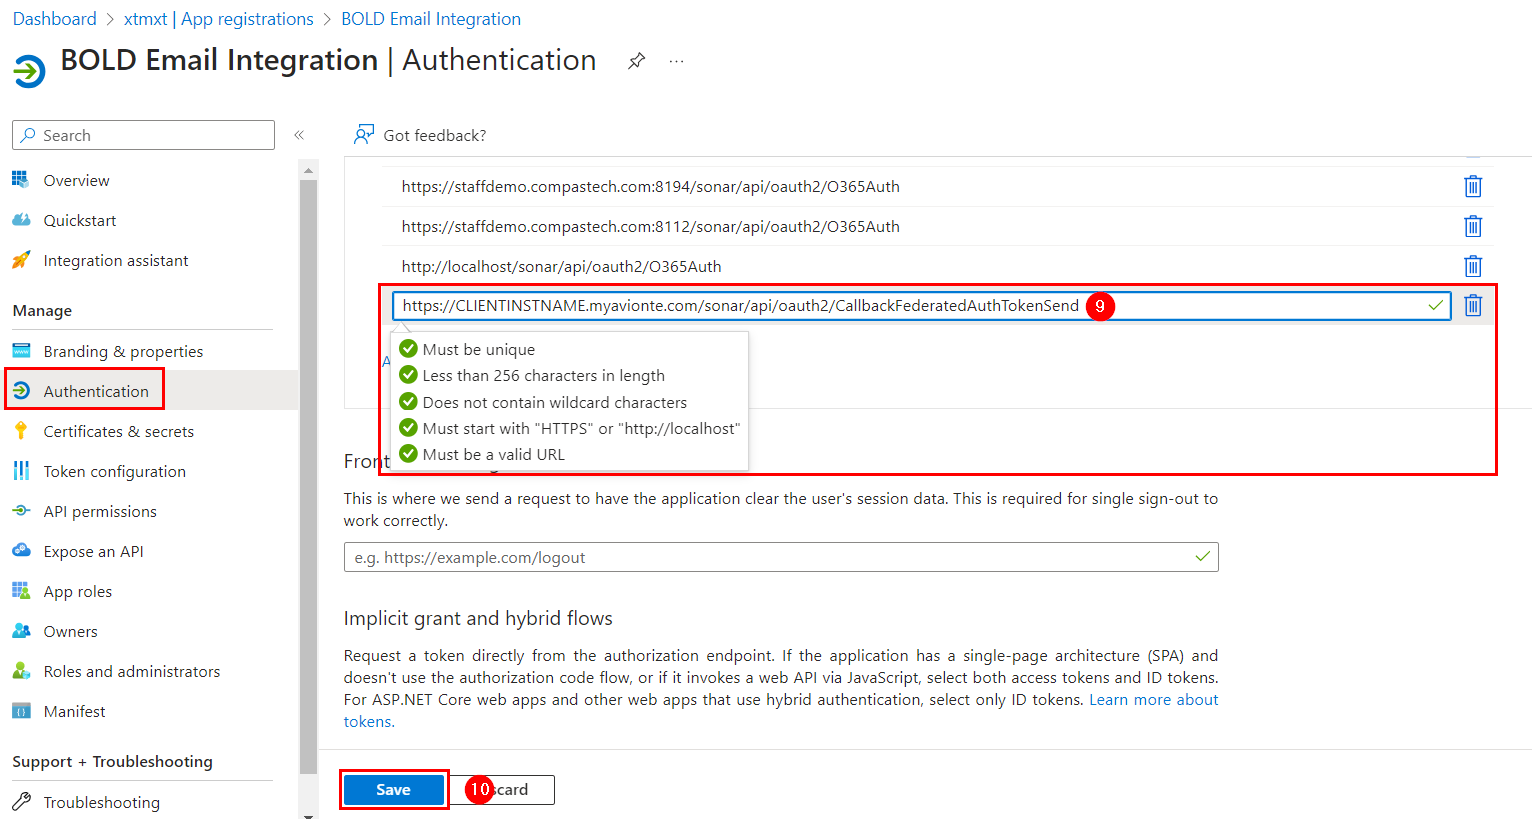Select the staffdemo 8194 O365Auth URI text
This screenshot has height=819, width=1532.
651,186
